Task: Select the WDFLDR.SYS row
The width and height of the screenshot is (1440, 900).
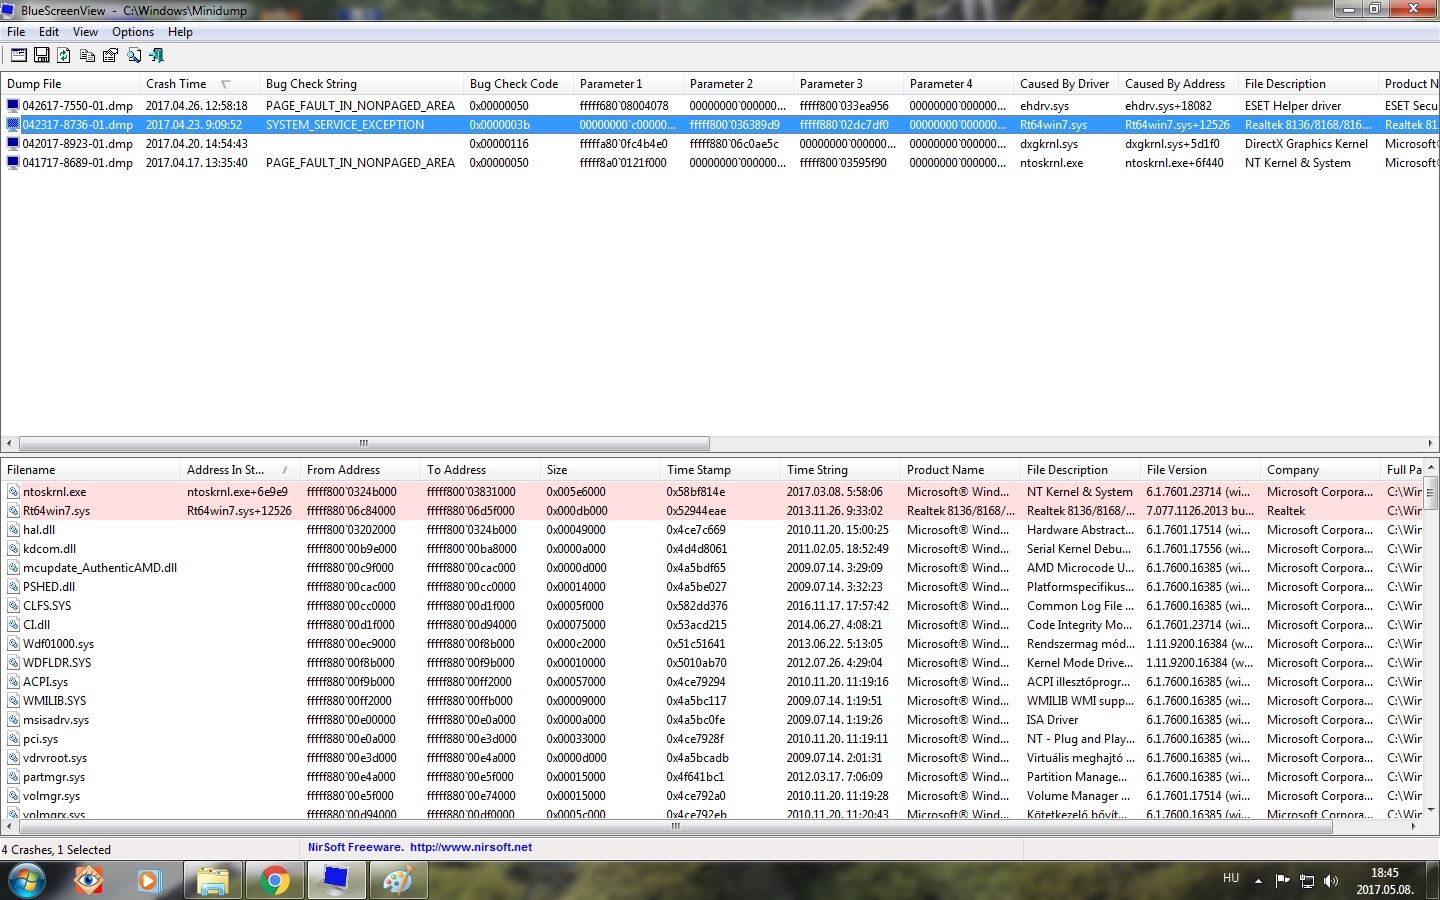Action: tap(712, 663)
